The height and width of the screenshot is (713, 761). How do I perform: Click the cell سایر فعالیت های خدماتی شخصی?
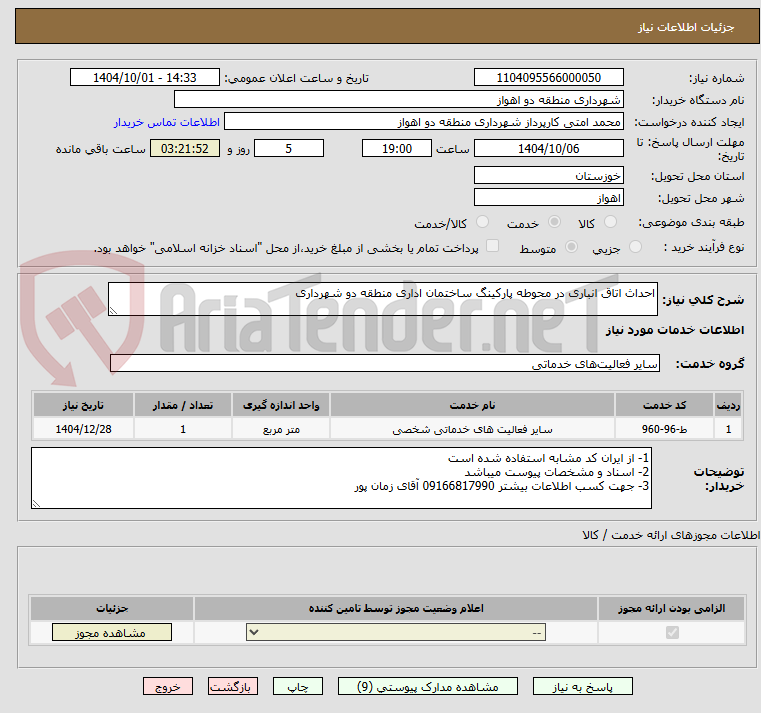click(x=472, y=429)
